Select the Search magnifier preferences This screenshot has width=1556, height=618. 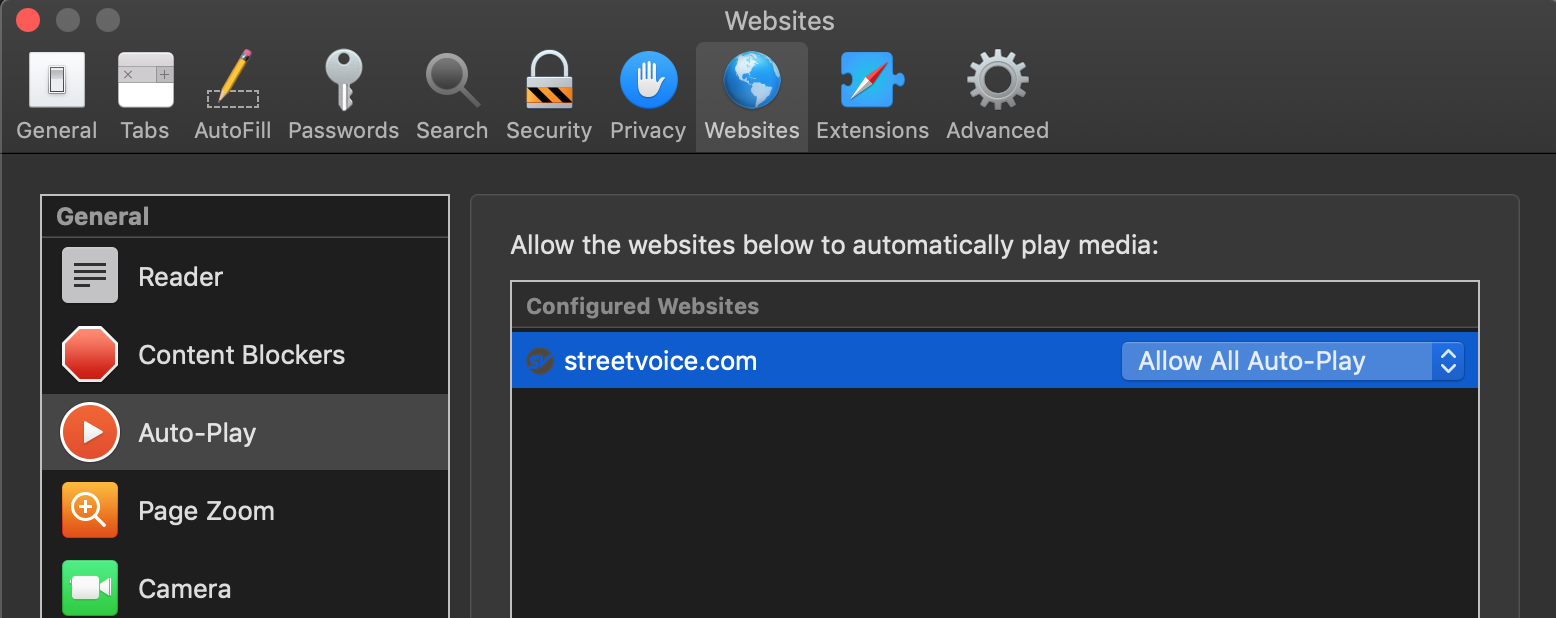[x=452, y=96]
